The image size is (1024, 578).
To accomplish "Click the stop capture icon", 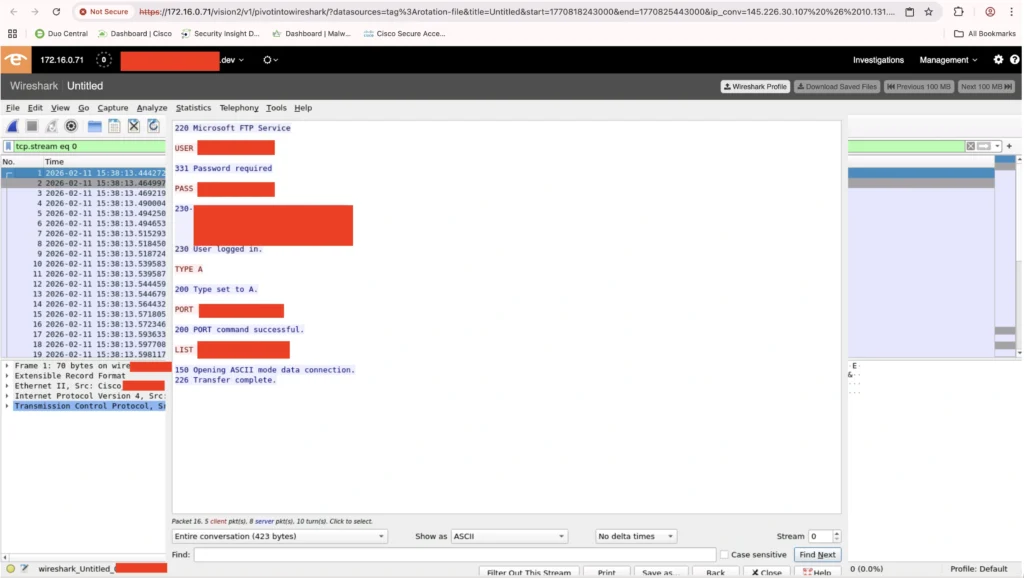I will click(x=33, y=125).
